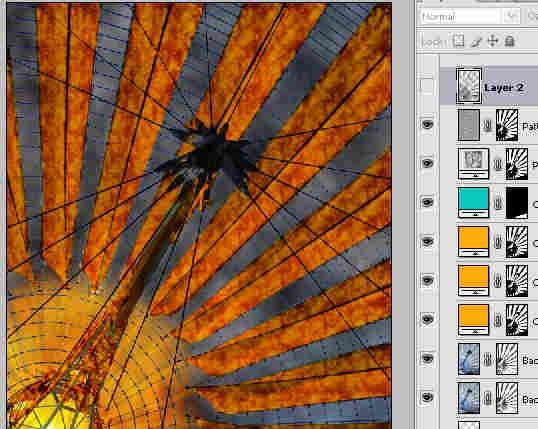Enable lock image pixels brush icon
Viewport: 538px width, 429px height.
(x=476, y=42)
